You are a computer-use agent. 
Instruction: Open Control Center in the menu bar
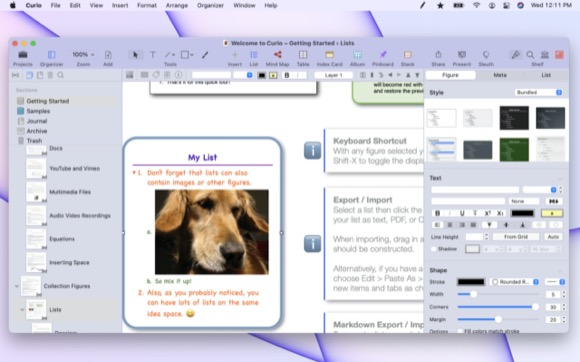point(506,6)
